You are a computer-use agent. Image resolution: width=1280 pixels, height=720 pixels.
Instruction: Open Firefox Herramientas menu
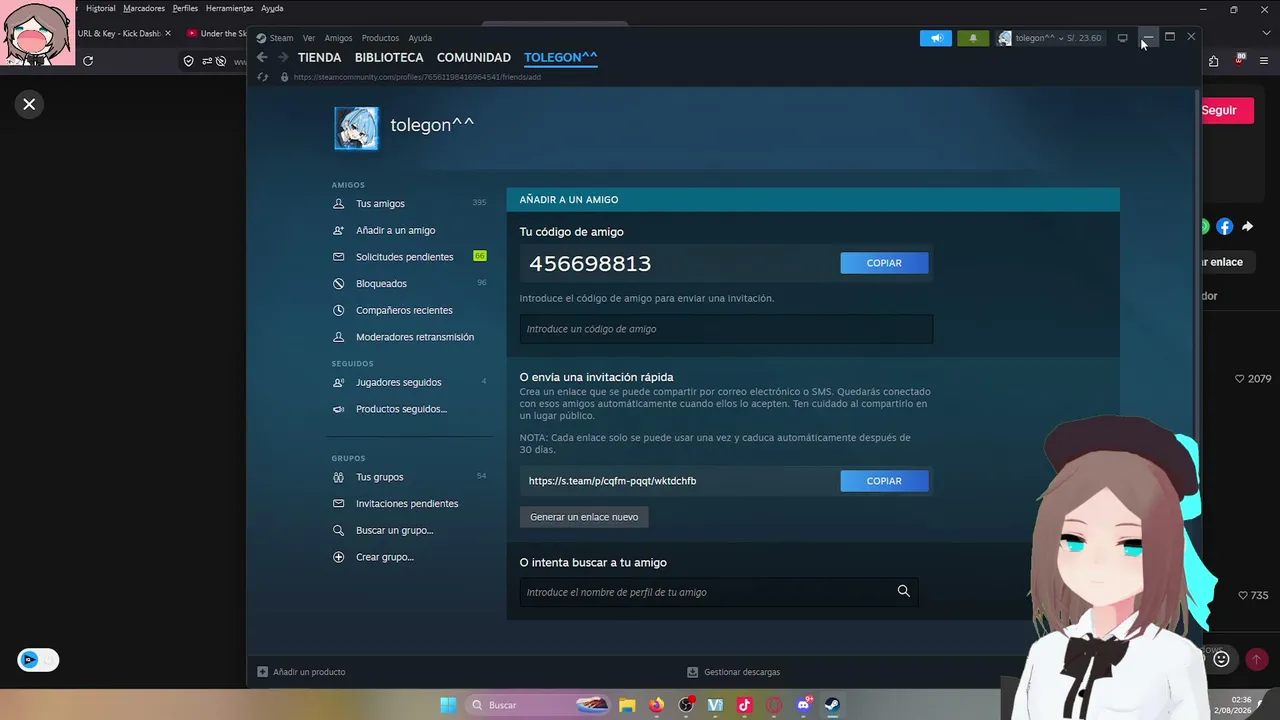point(229,8)
